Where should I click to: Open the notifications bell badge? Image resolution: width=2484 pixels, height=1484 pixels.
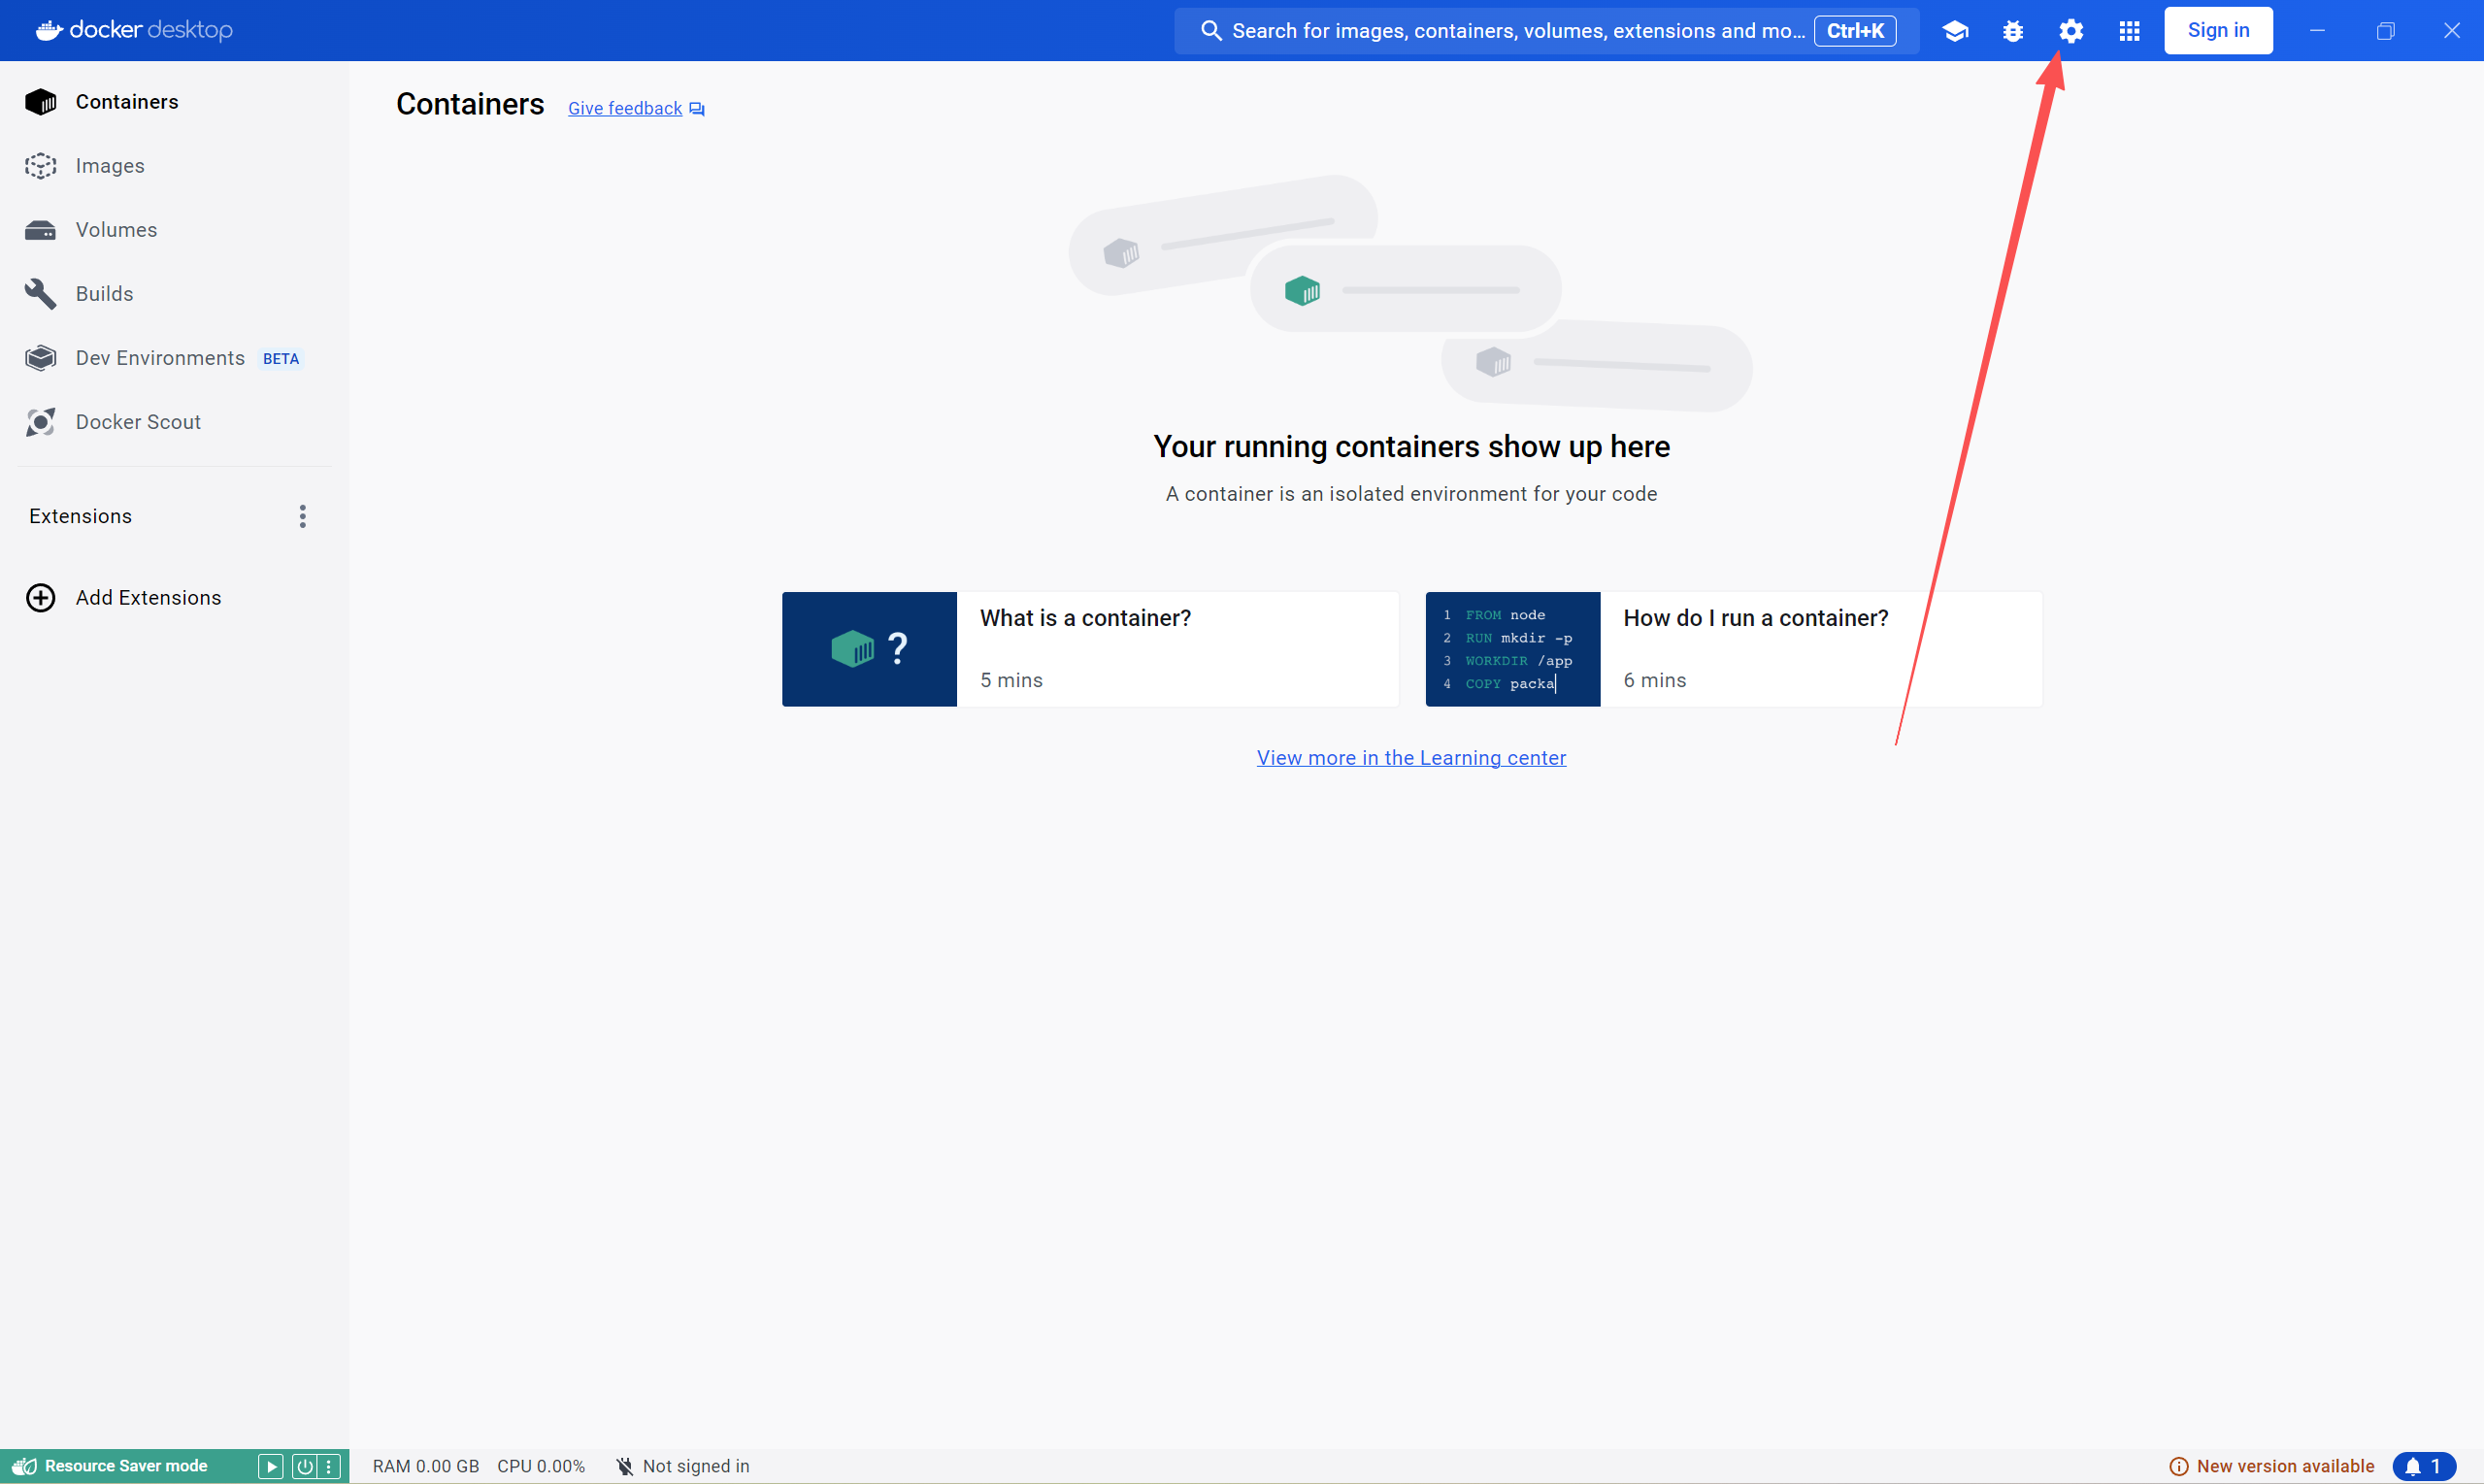tap(2423, 1466)
